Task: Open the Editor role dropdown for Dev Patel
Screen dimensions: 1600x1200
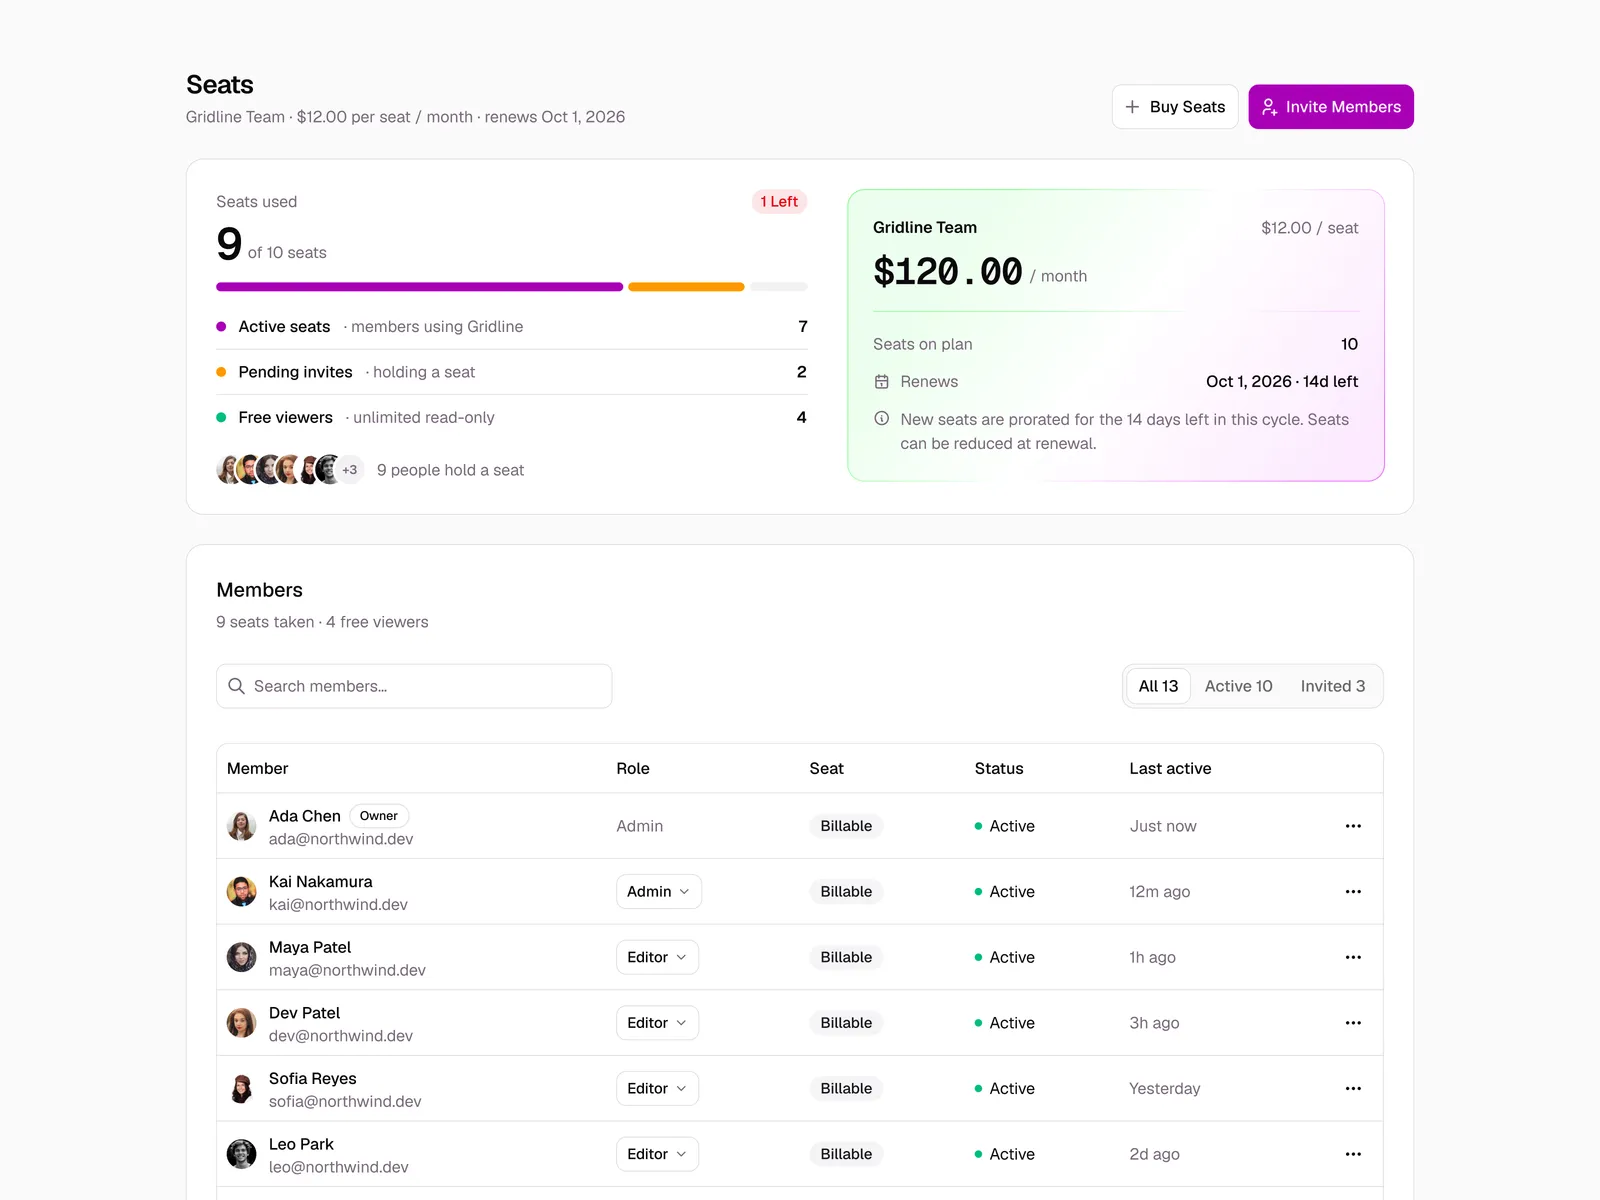Action: [x=657, y=1023]
